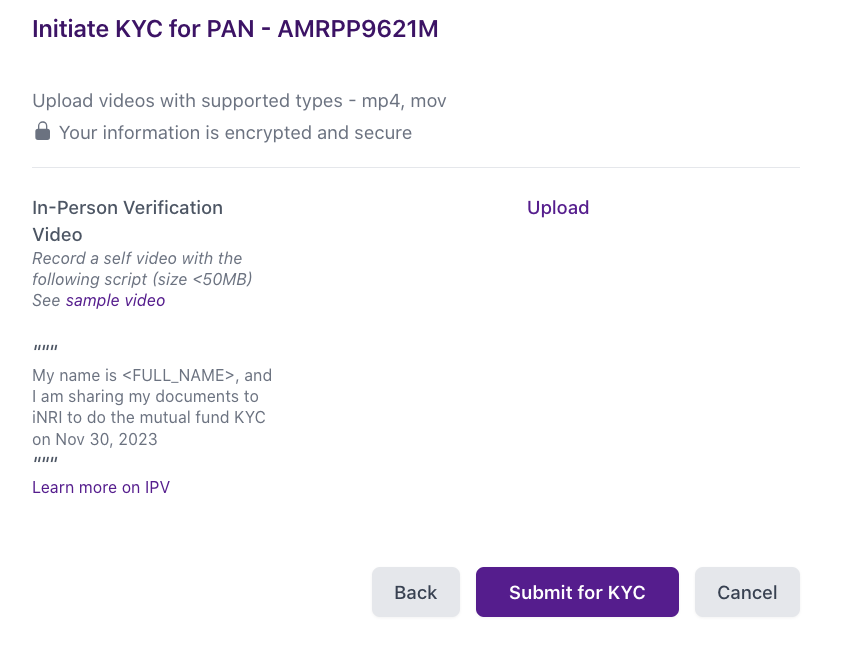Open the sample video link
The height and width of the screenshot is (652, 848).
pos(115,300)
